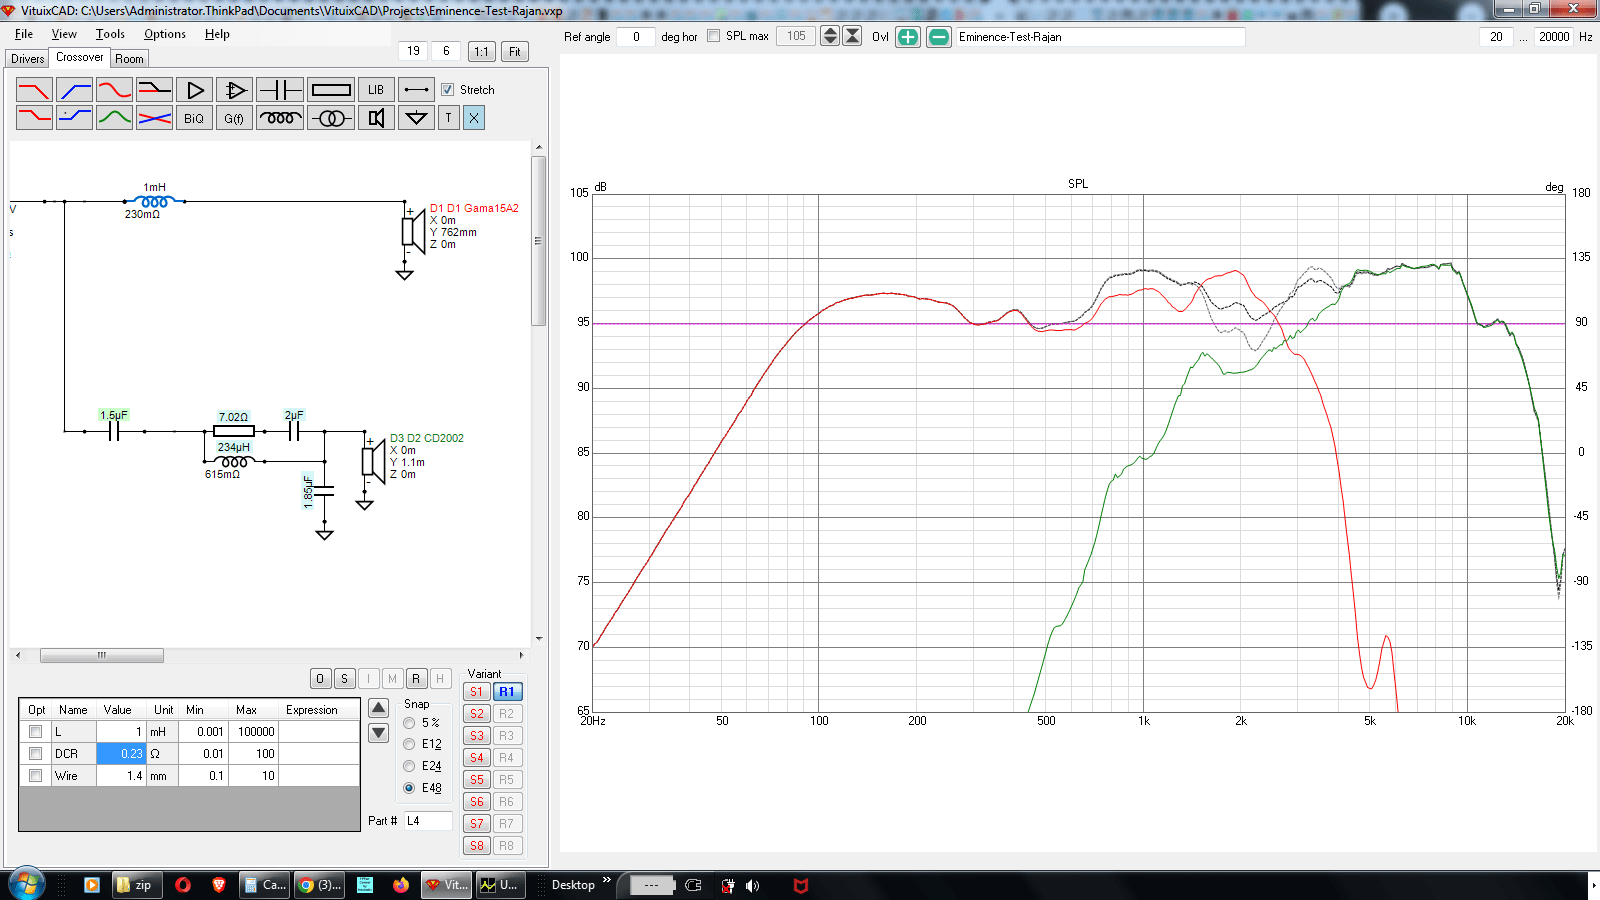The width and height of the screenshot is (1600, 900).
Task: Add a first-order high-pass filter block
Action: click(x=74, y=90)
